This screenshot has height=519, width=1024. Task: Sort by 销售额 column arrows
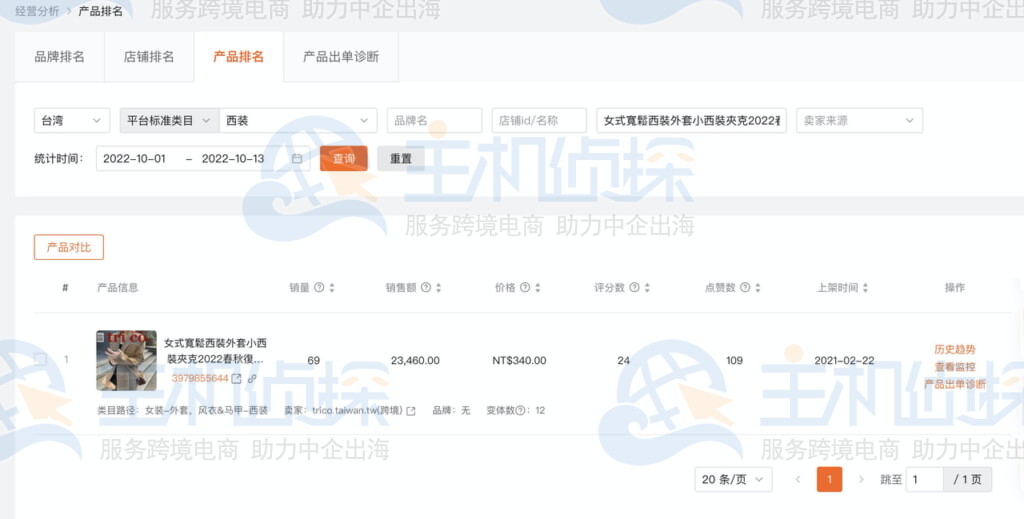click(x=438, y=288)
